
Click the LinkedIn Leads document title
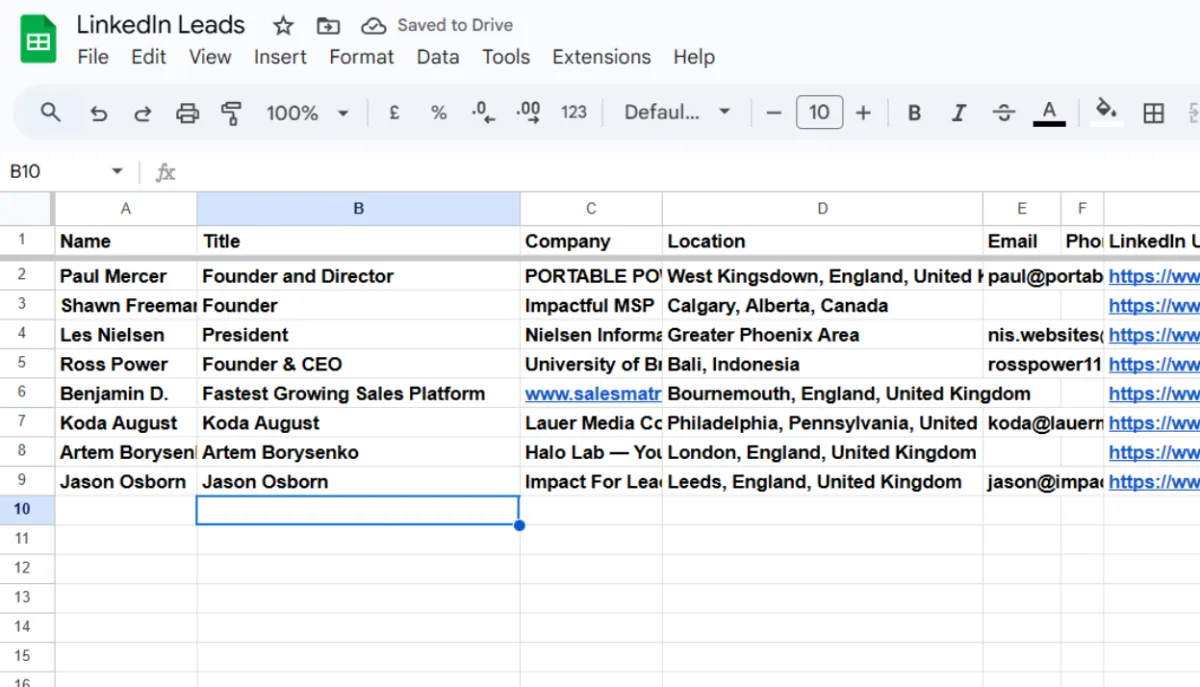click(x=161, y=25)
